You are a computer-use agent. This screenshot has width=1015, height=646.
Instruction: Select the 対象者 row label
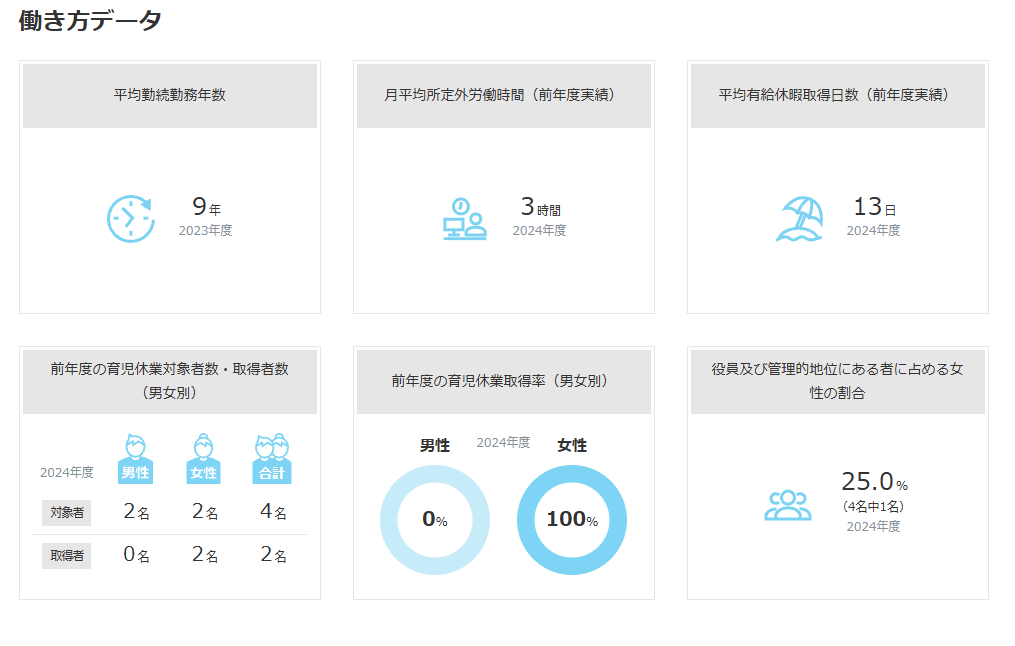(66, 513)
